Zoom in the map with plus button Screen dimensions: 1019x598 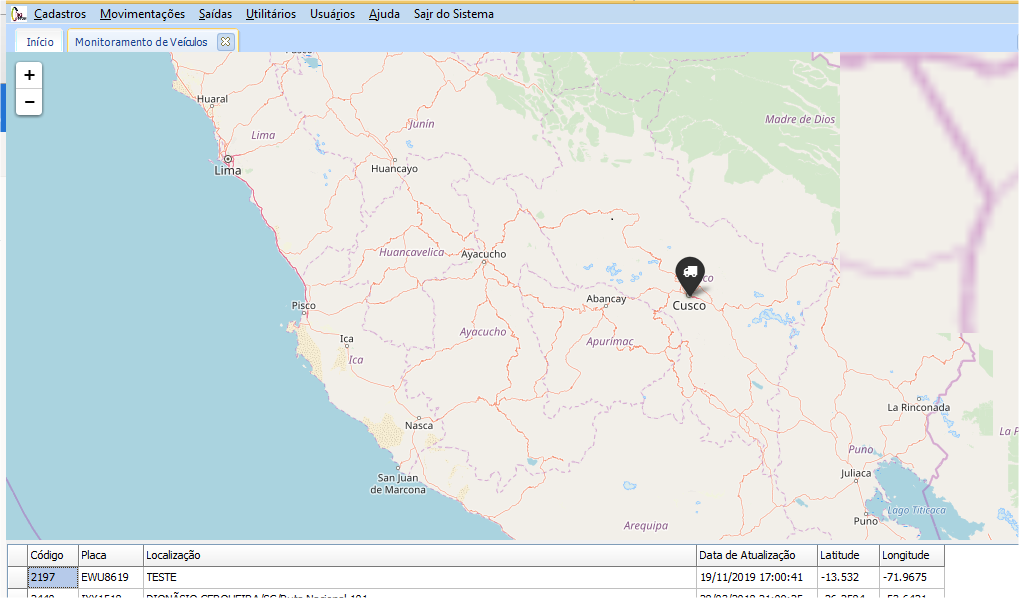tap(29, 75)
